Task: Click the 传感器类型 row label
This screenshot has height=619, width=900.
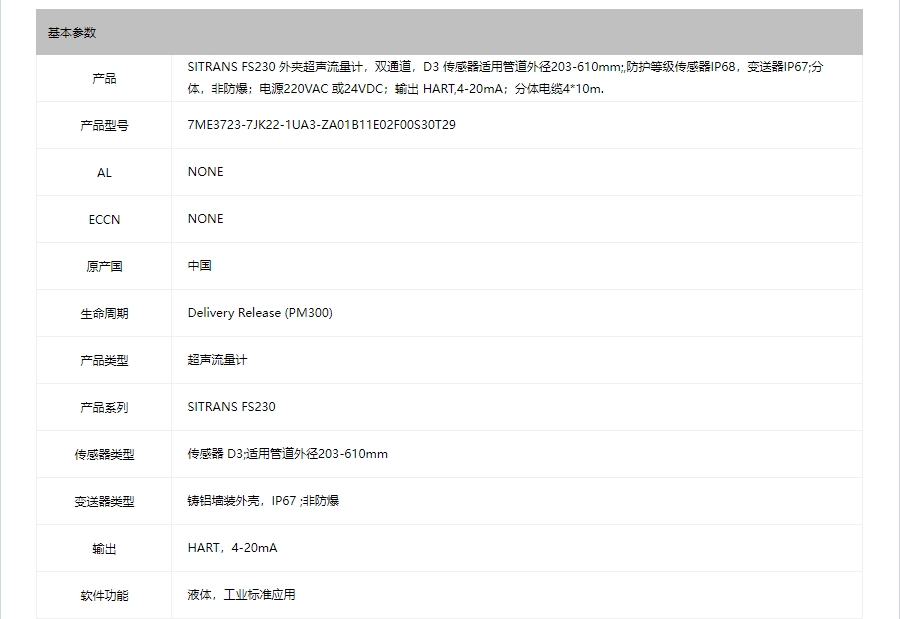Action: point(104,455)
